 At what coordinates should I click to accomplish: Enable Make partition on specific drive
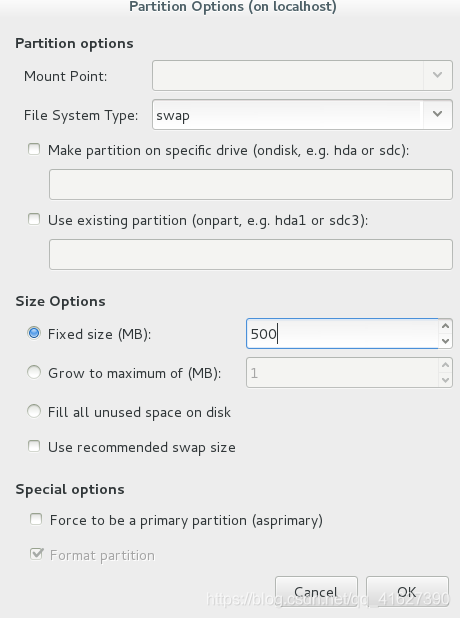coord(34,149)
